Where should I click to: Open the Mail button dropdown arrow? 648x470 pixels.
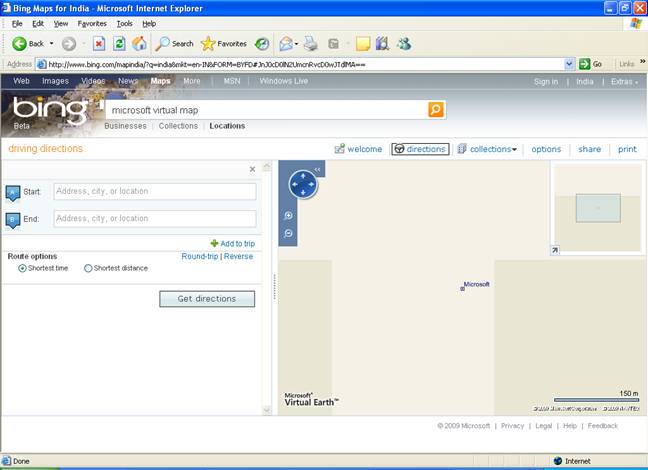point(296,44)
